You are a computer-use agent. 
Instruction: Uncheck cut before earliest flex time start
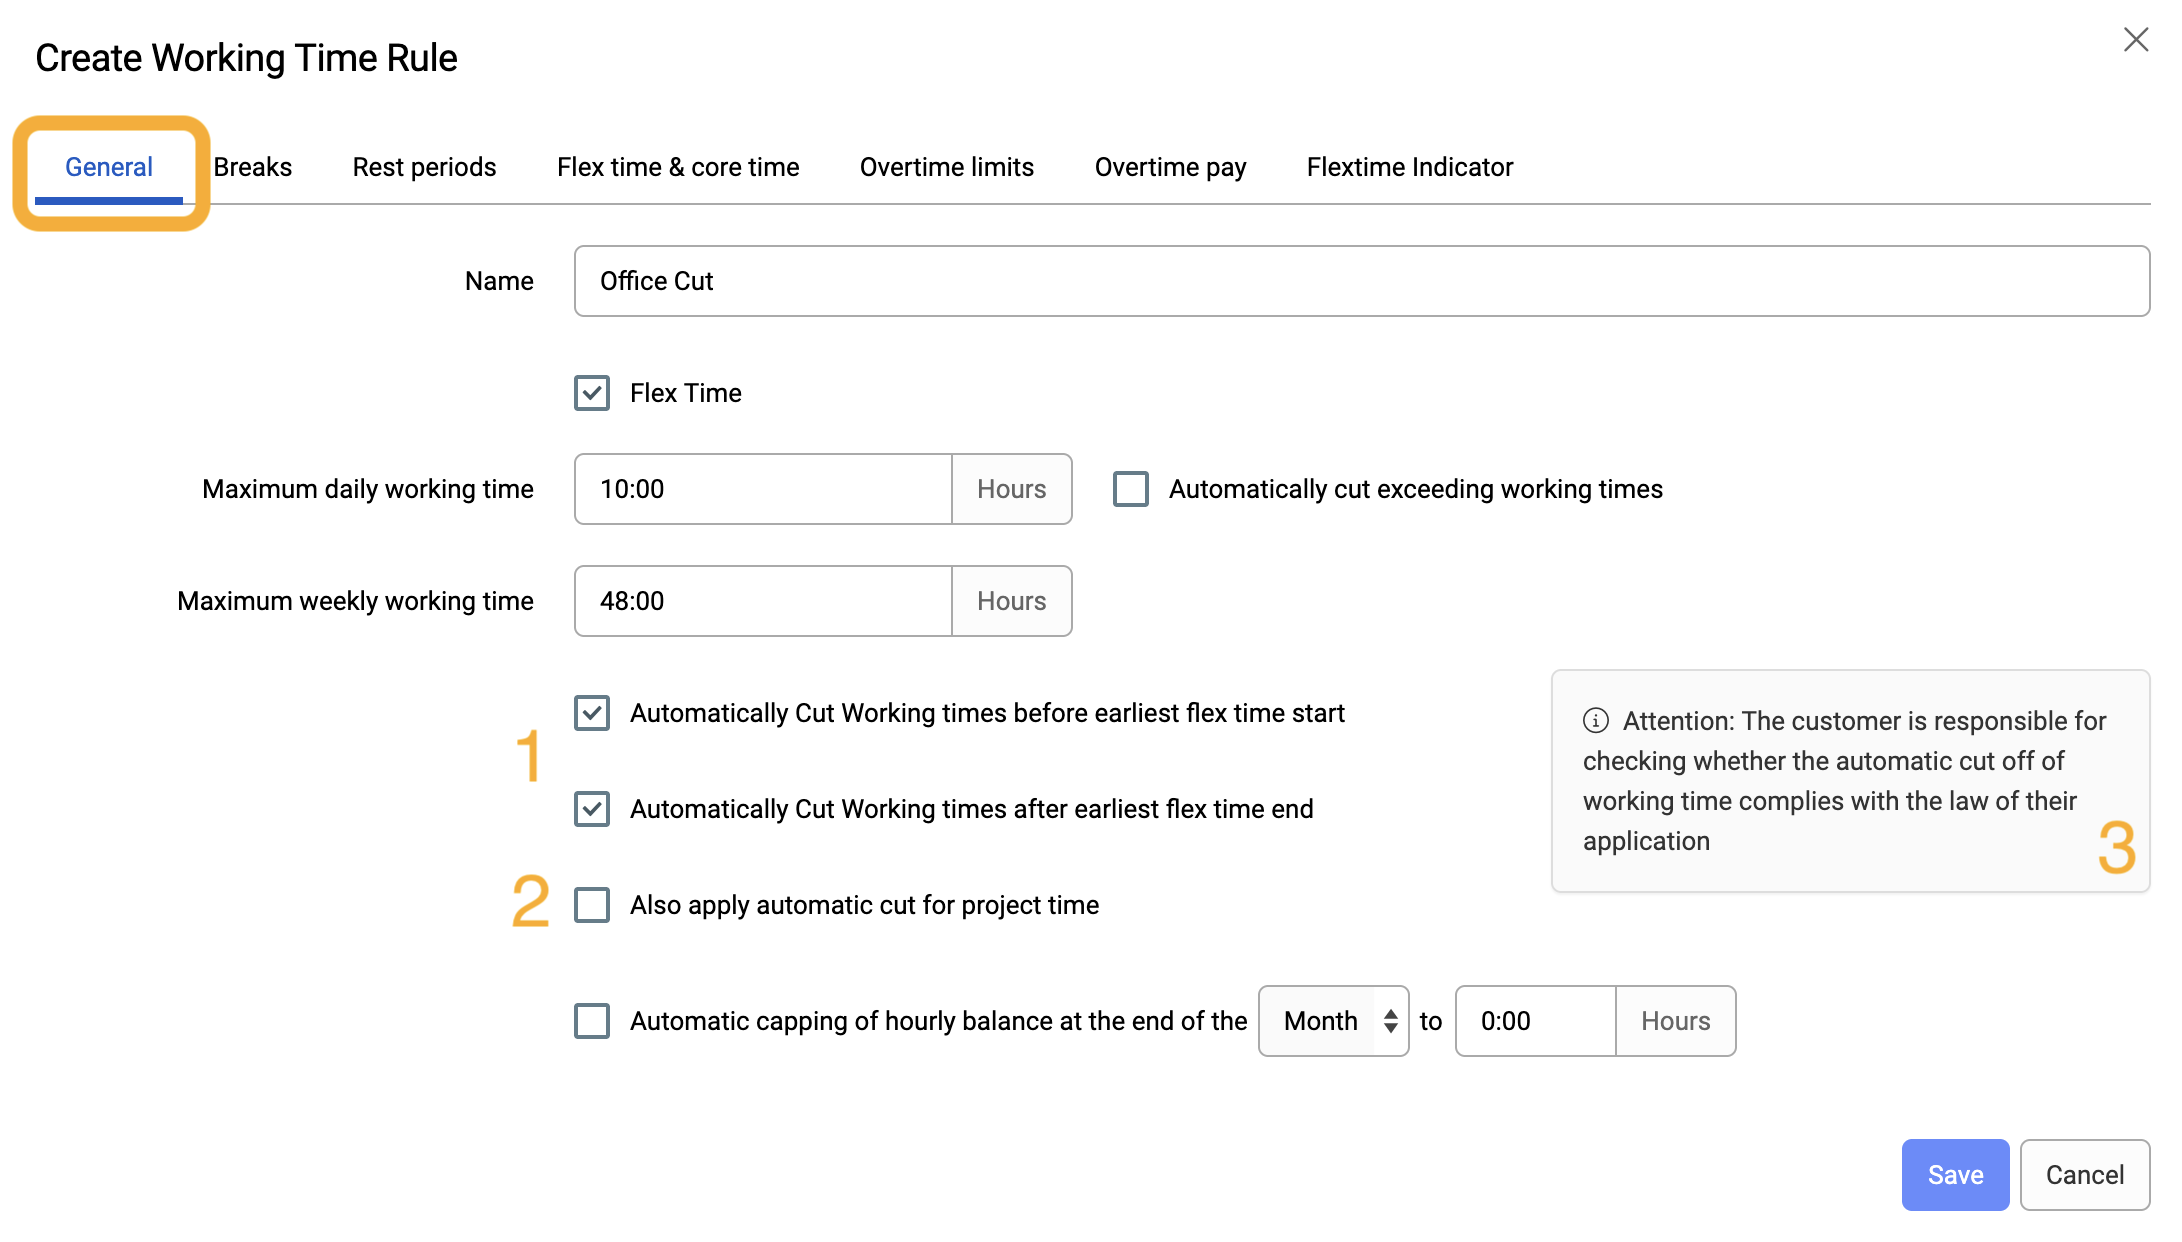(x=592, y=713)
